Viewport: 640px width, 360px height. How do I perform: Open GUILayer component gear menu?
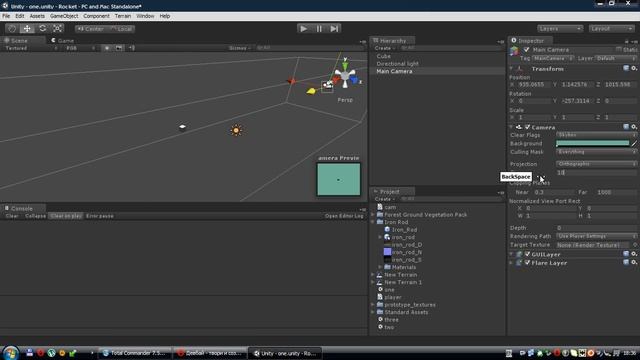pyautogui.click(x=633, y=254)
